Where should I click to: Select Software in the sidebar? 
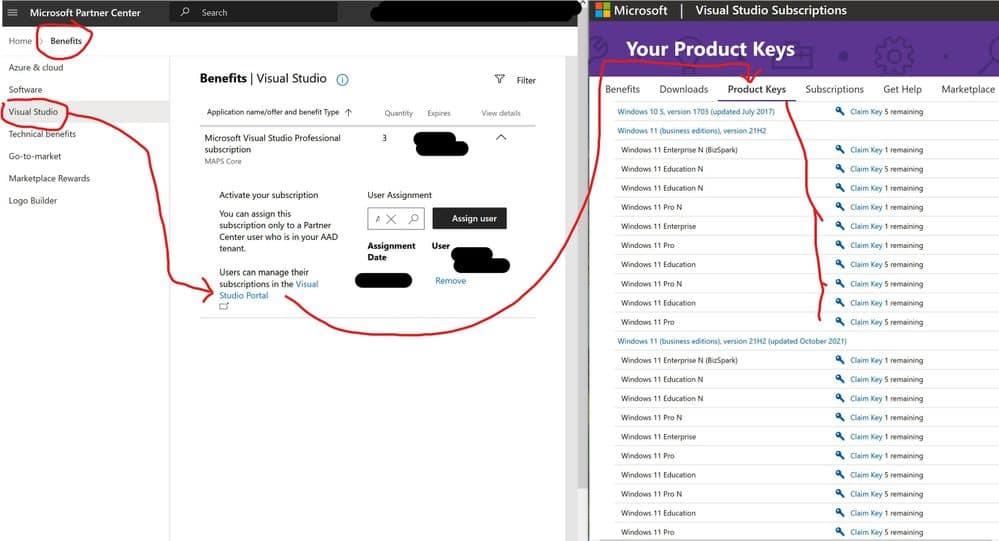click(x=25, y=89)
